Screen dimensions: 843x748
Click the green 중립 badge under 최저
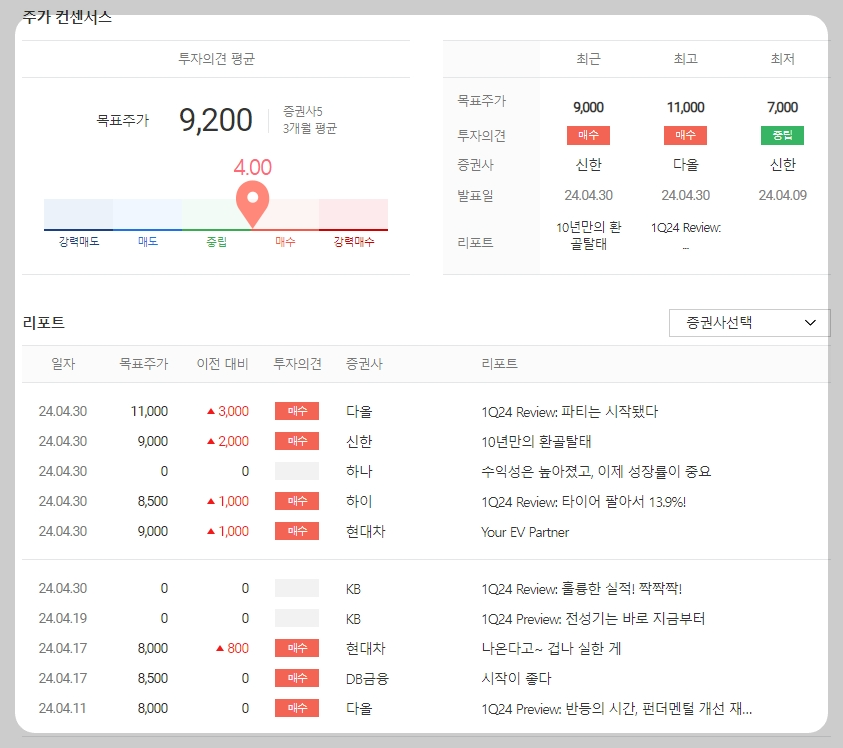782,136
